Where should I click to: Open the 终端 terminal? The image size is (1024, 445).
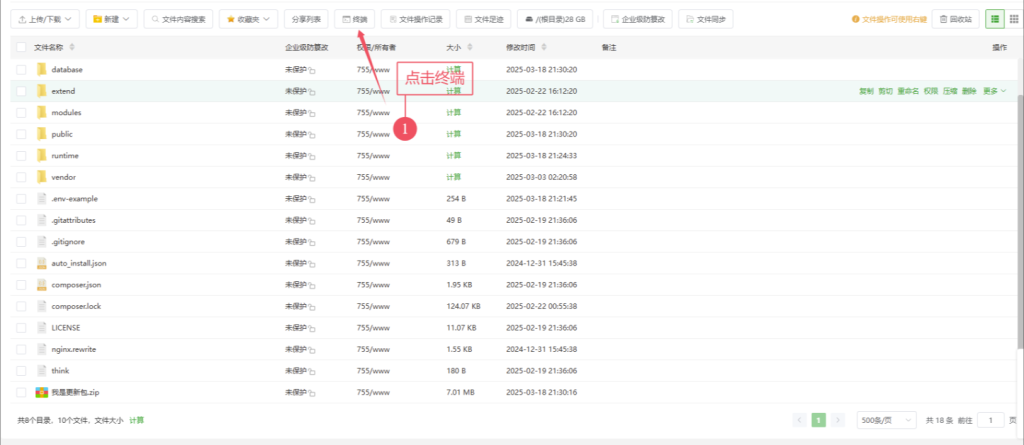pos(355,20)
